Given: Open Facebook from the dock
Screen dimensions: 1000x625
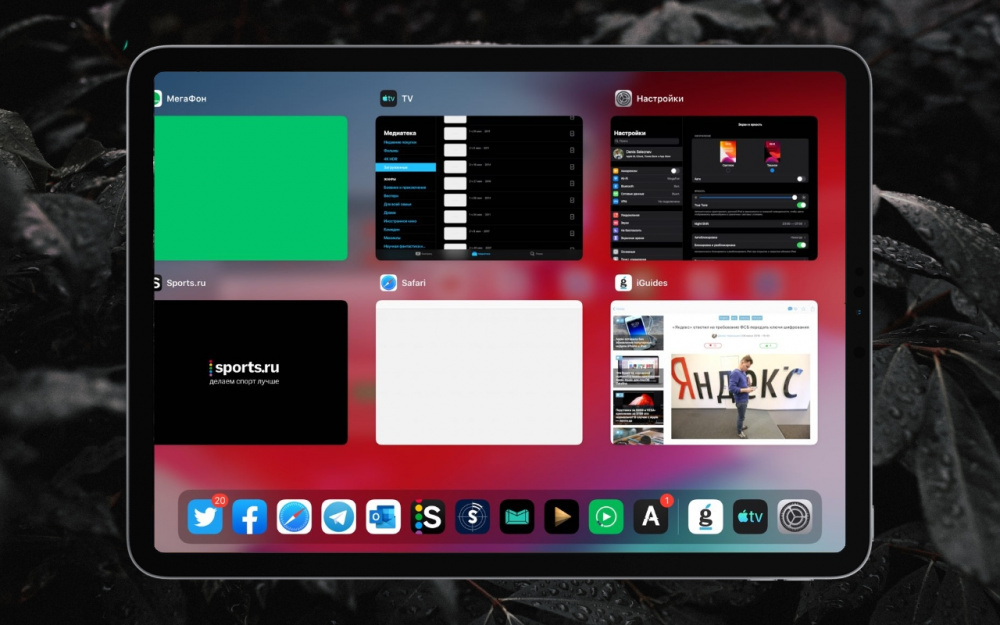Looking at the screenshot, I should coord(249,516).
